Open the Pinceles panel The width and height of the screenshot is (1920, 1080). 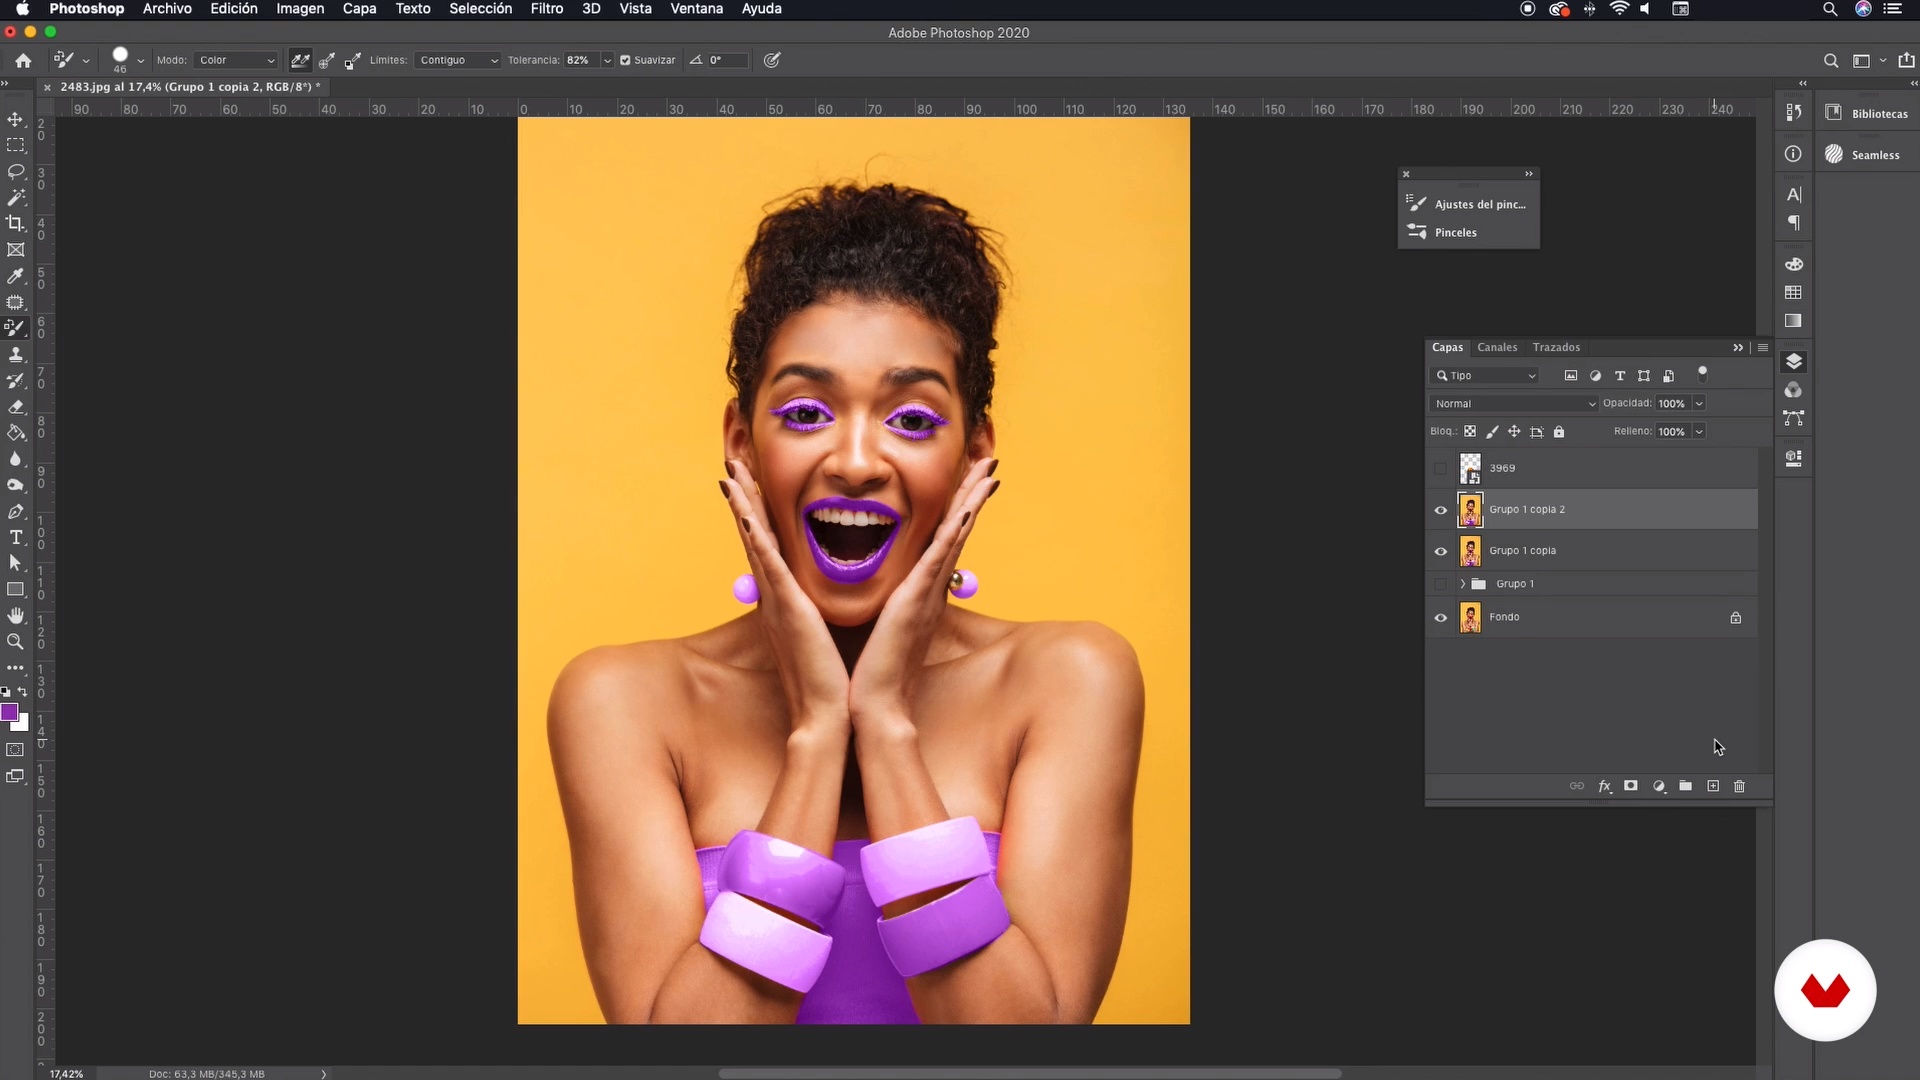[1442, 232]
